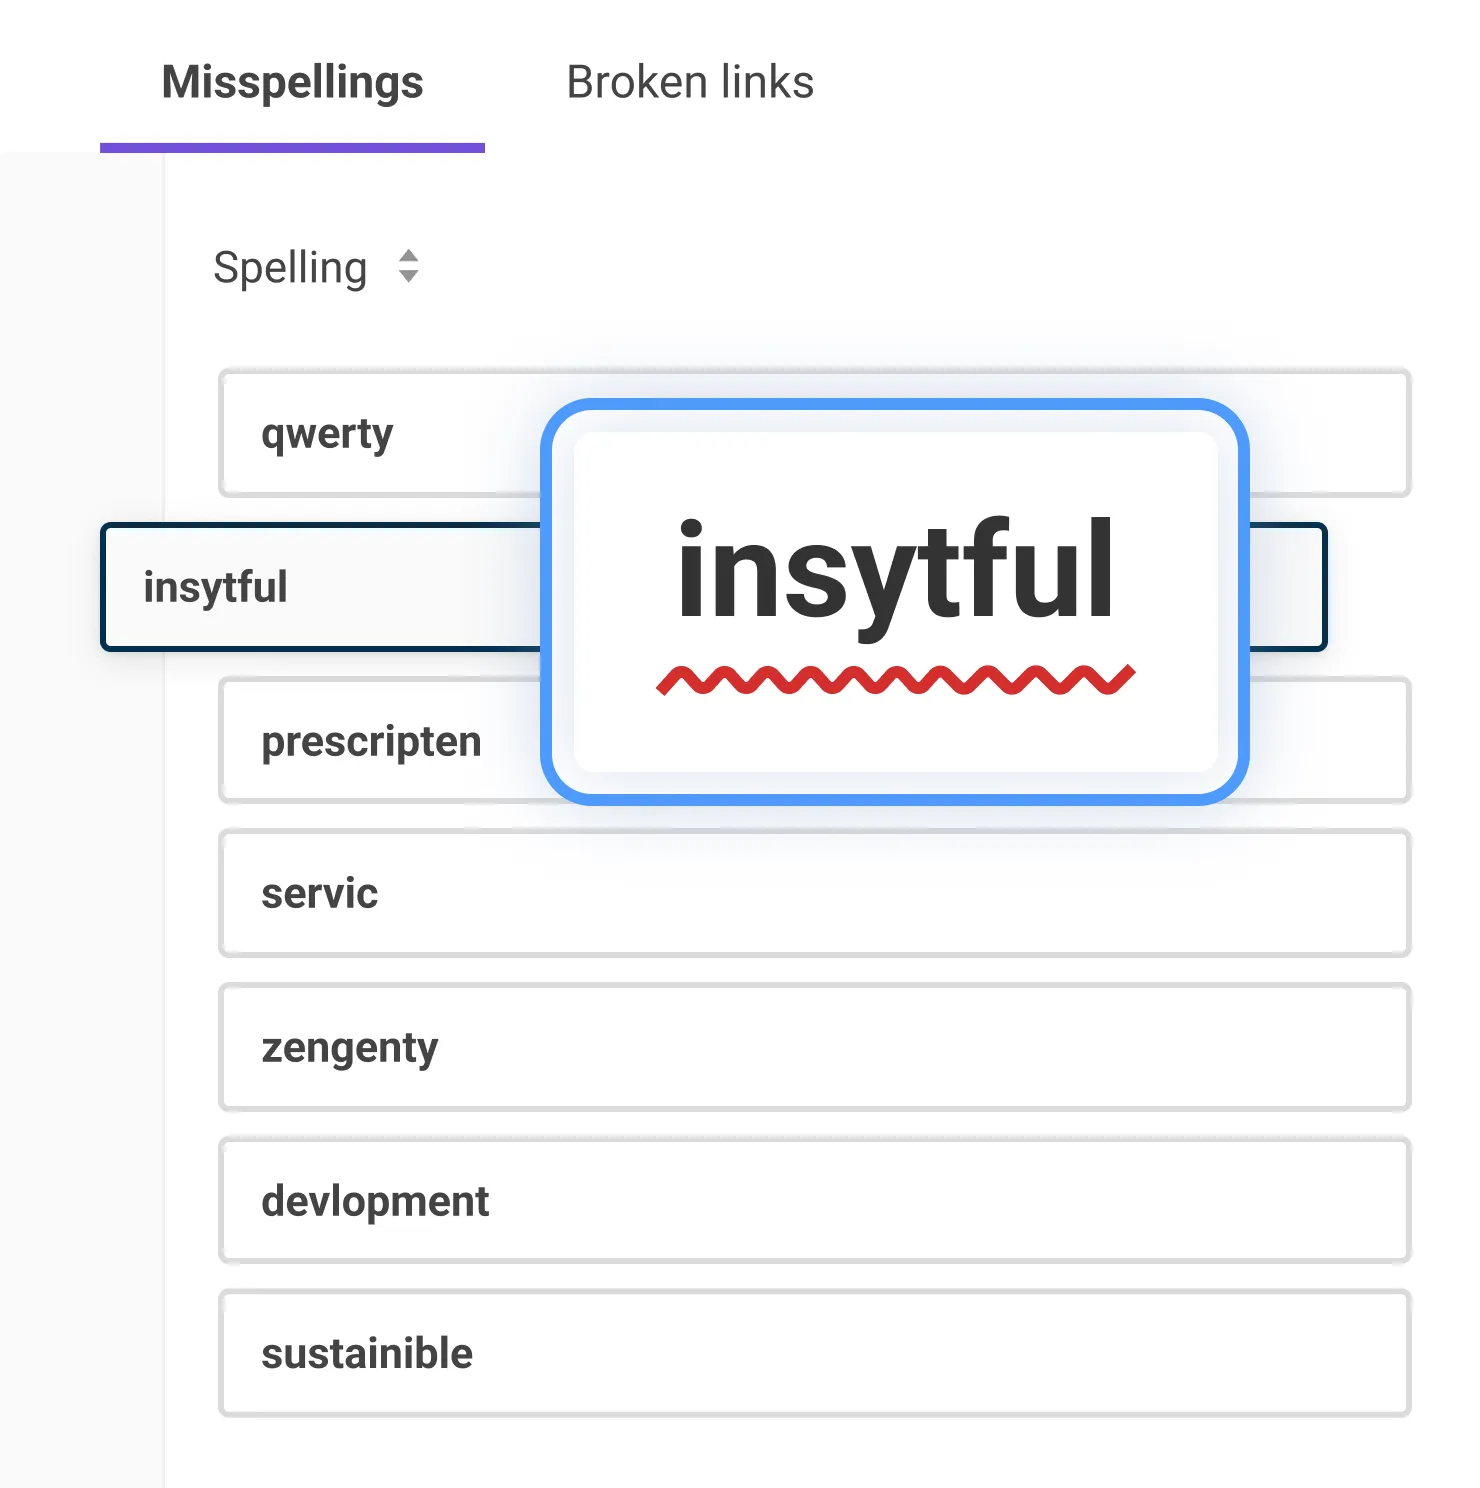Switch to the Misspellings tab
The image size is (1480, 1488).
tap(292, 83)
